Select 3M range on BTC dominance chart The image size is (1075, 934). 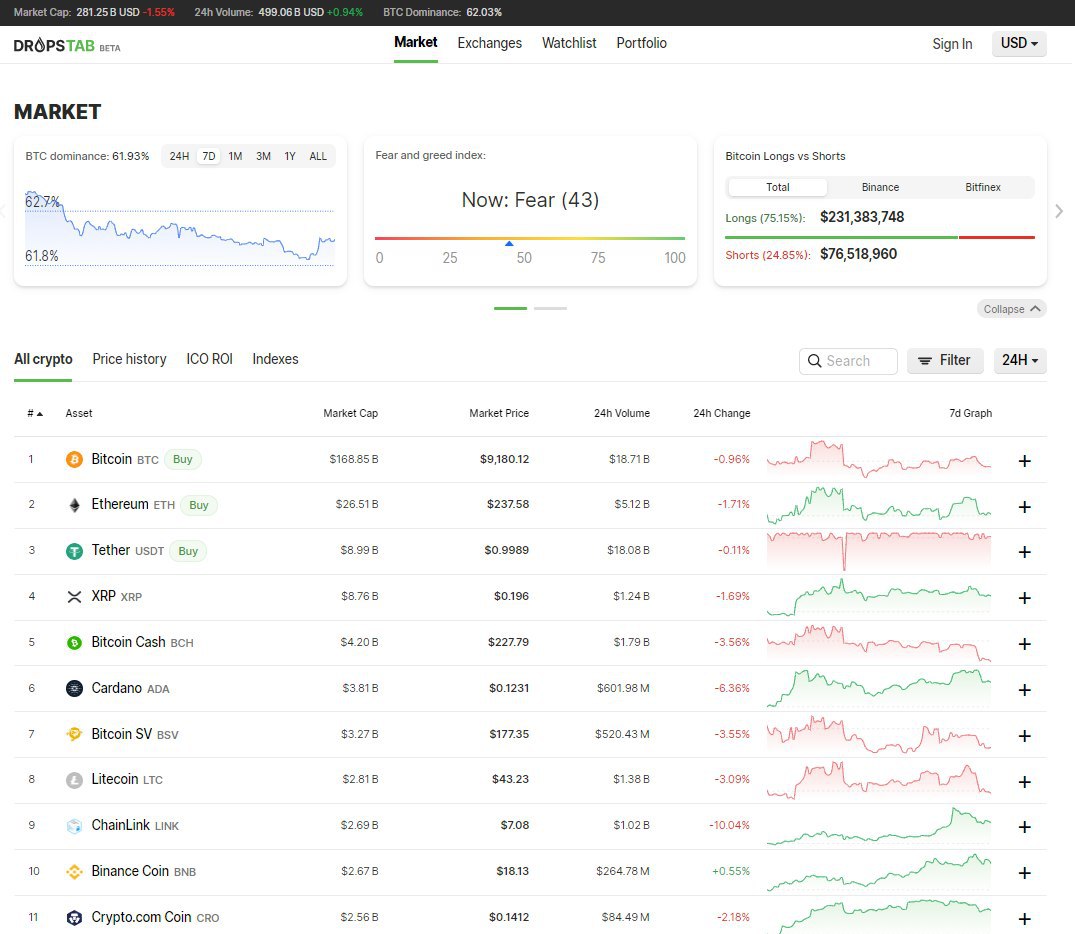263,156
